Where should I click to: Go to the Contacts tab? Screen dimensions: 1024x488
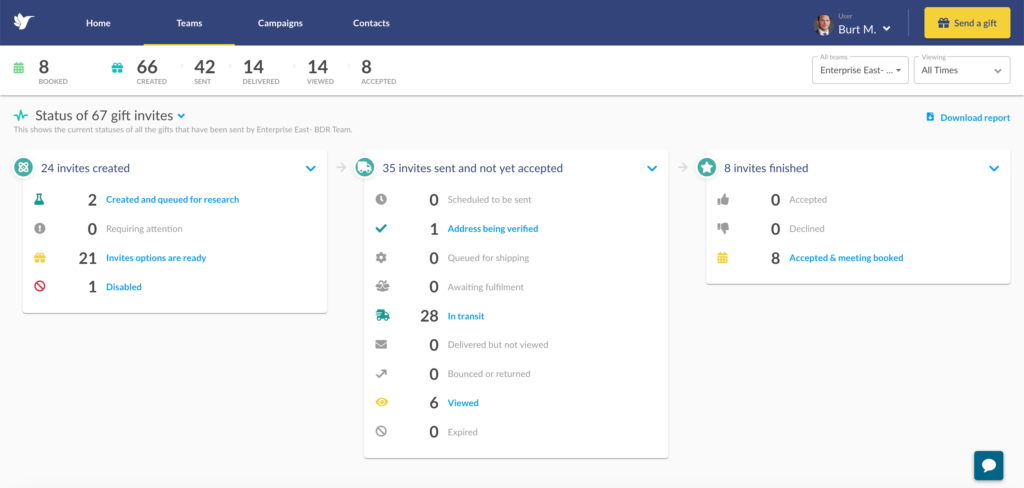[x=371, y=23]
